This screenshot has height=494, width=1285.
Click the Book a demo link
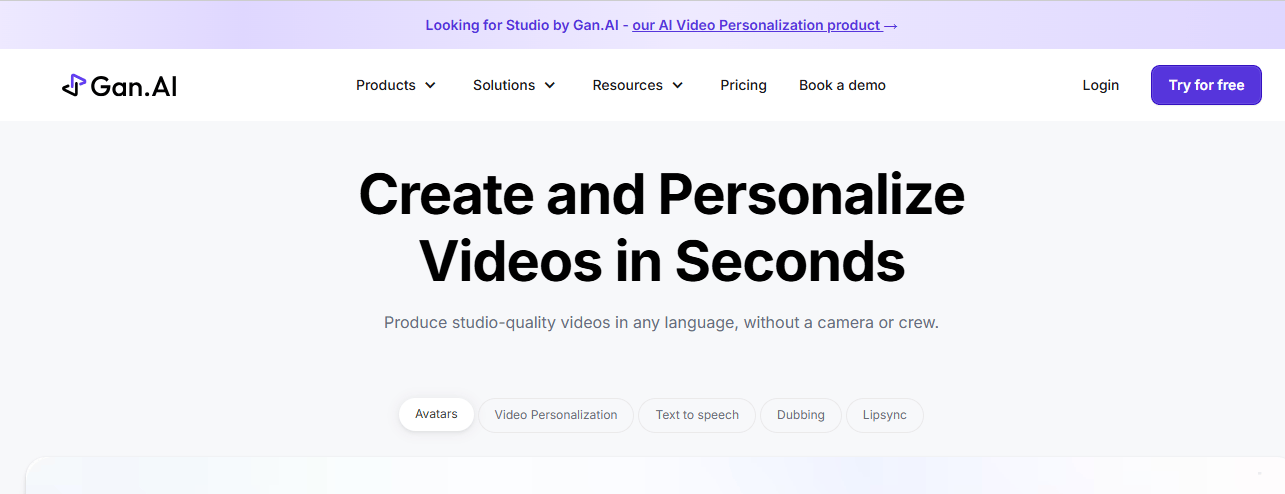(x=842, y=86)
